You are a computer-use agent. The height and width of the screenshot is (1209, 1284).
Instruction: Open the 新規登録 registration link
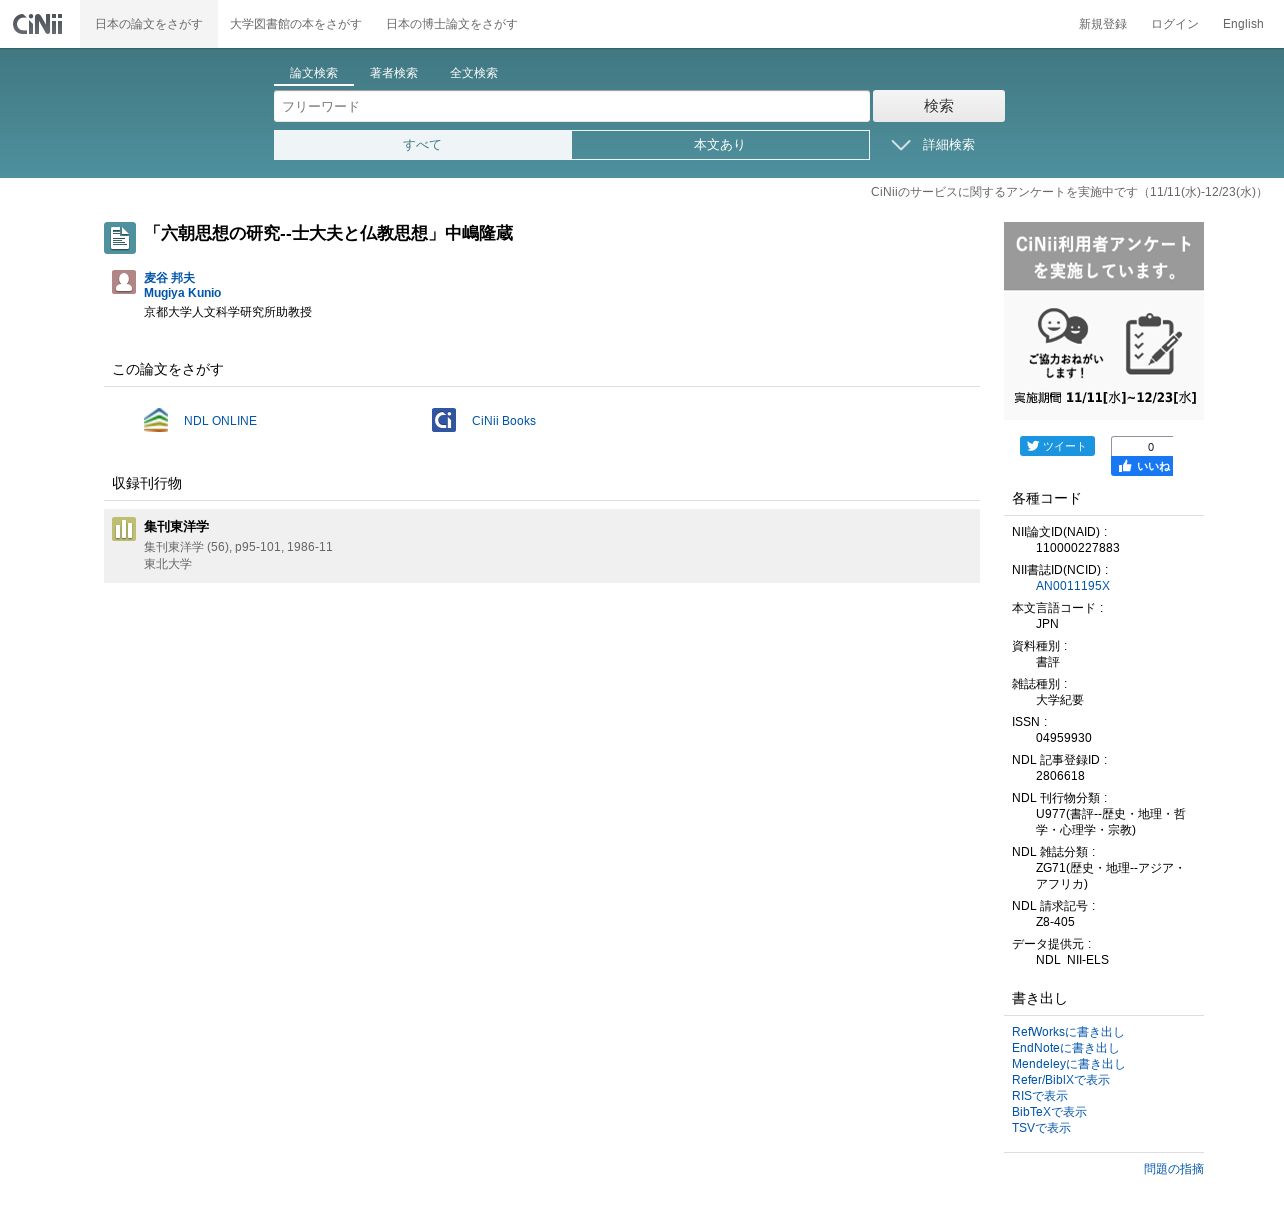(1103, 24)
